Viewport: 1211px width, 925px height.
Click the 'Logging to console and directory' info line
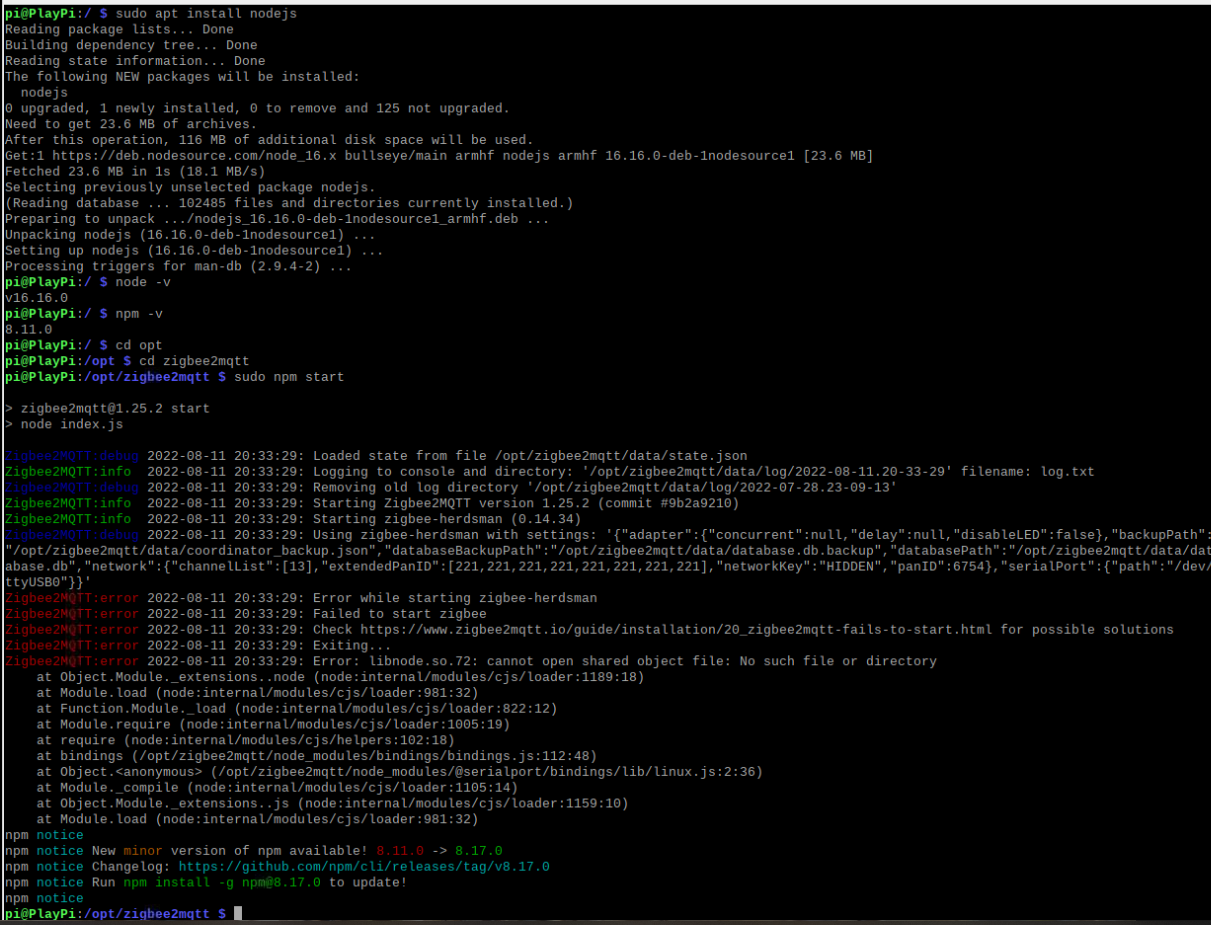click(549, 472)
